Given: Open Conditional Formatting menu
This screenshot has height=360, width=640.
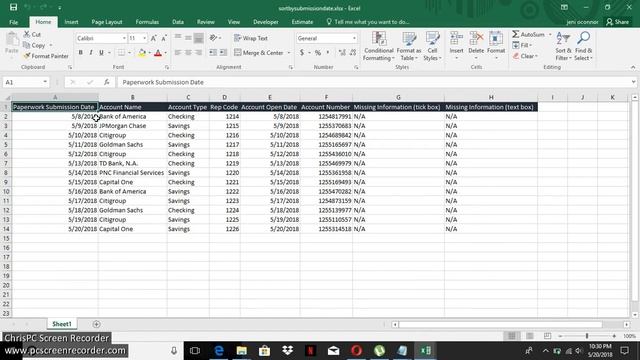Looking at the screenshot, I should tap(379, 46).
